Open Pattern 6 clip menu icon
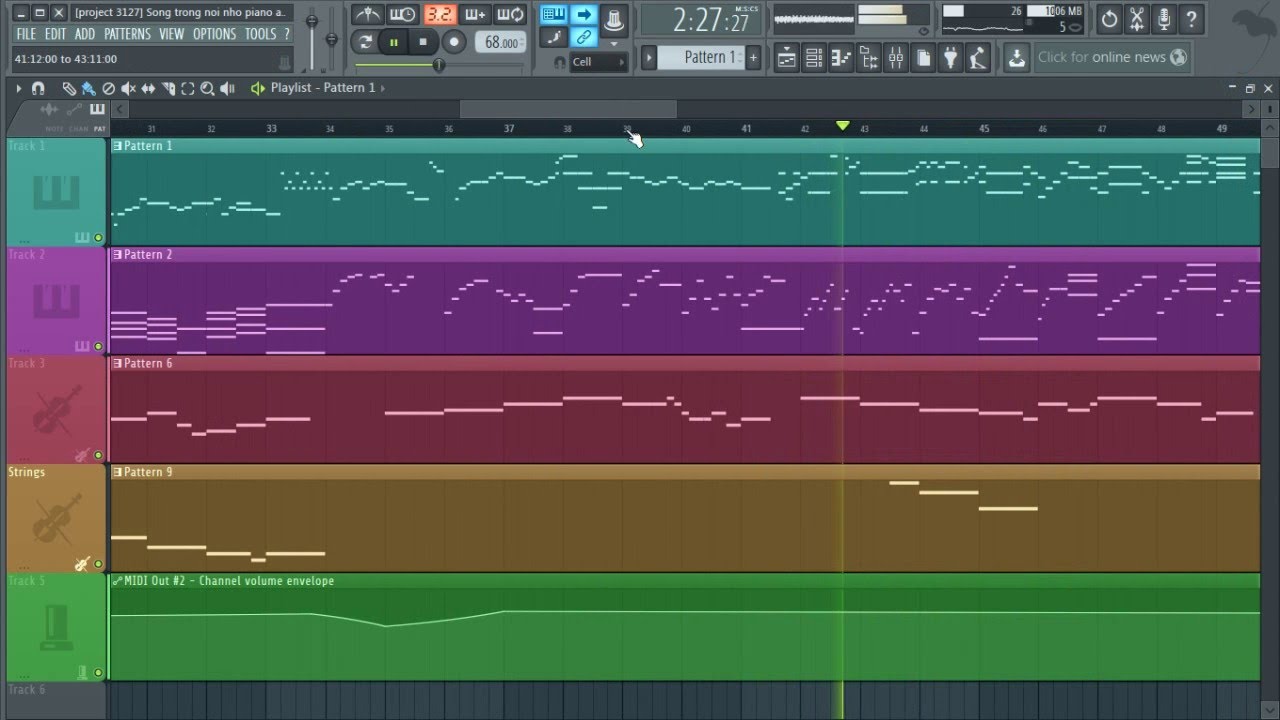Viewport: 1280px width, 720px height. (x=117, y=363)
